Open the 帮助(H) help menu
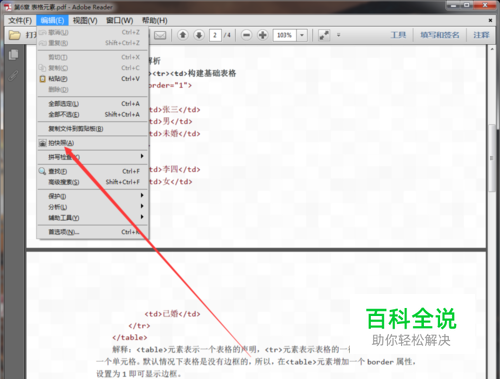Screen dimensions: 500x379 click(x=155, y=21)
